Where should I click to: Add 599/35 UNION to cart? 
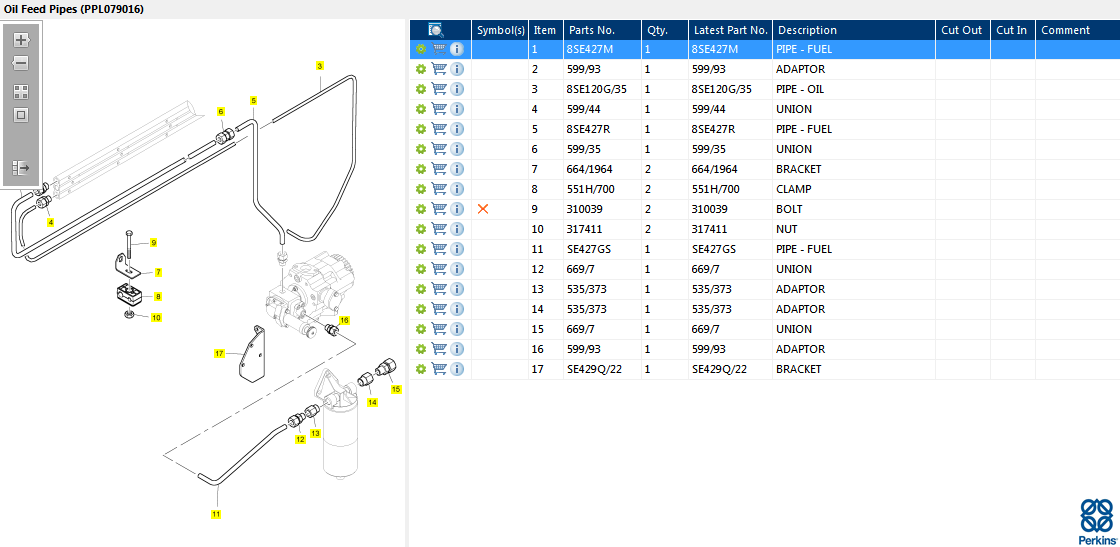tap(439, 149)
